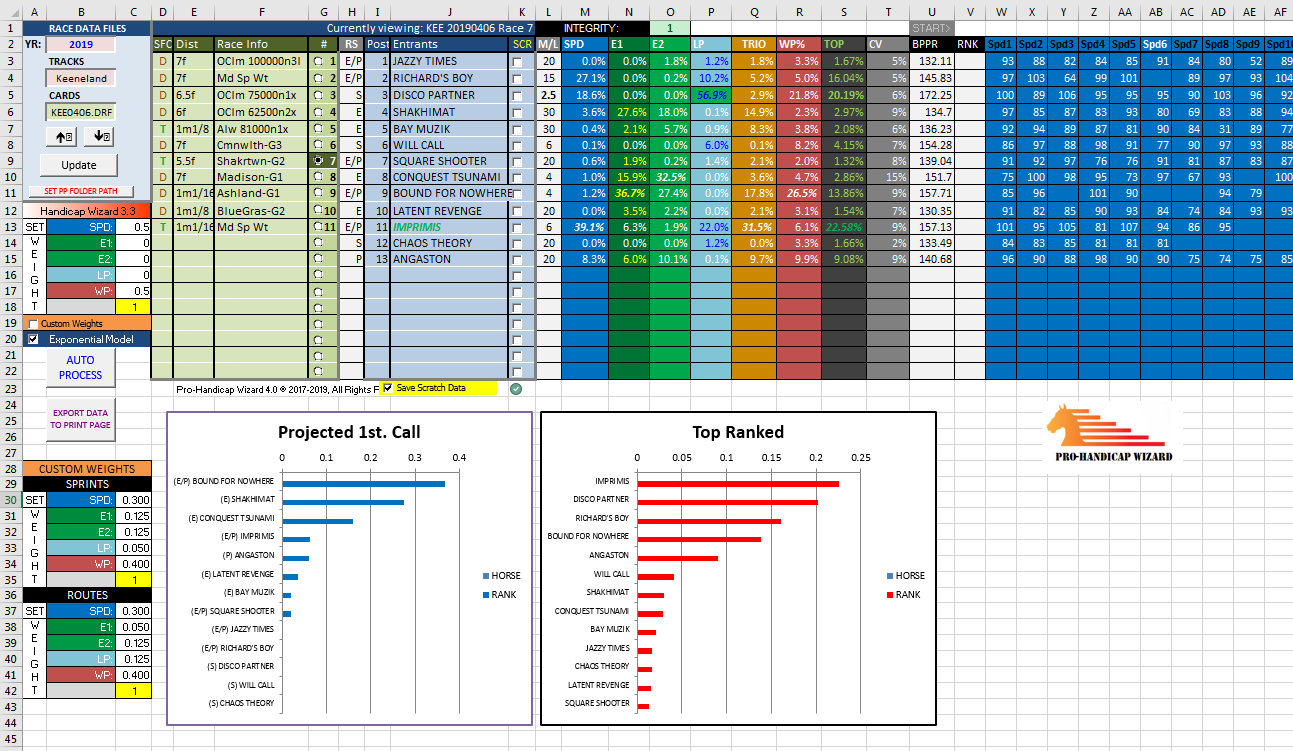The height and width of the screenshot is (751, 1293).
Task: Open the Tracks field showing Keeneland
Action: [x=80, y=78]
